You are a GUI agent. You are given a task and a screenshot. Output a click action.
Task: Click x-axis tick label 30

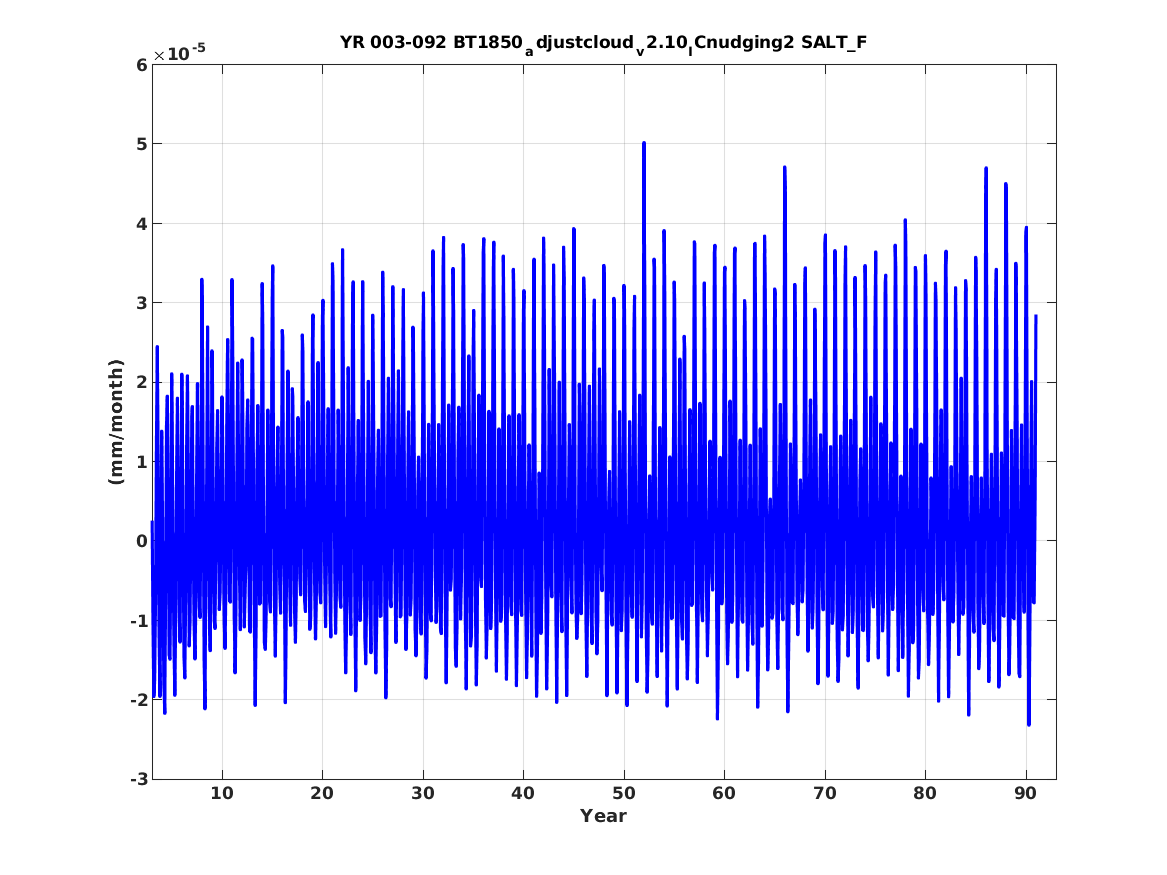click(x=423, y=793)
